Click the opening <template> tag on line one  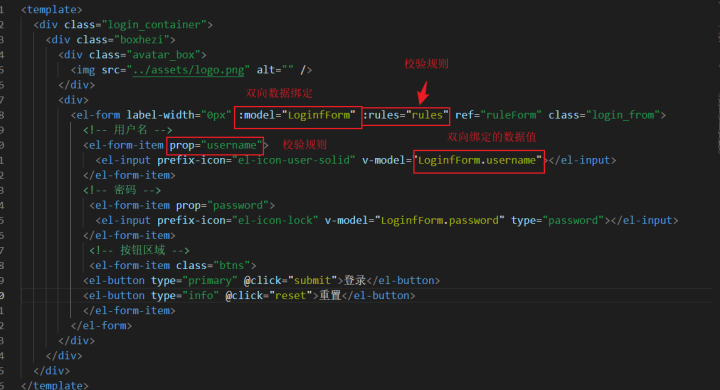pyautogui.click(x=52, y=10)
